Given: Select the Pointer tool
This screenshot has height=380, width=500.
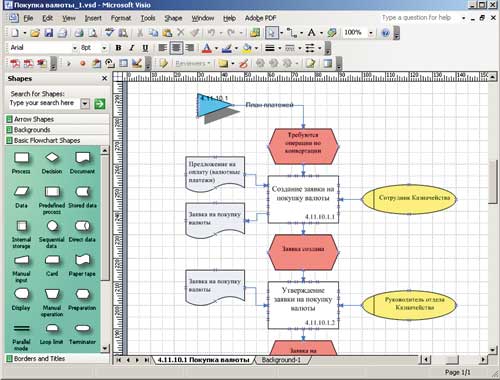Looking at the screenshot, I should tap(272, 33).
